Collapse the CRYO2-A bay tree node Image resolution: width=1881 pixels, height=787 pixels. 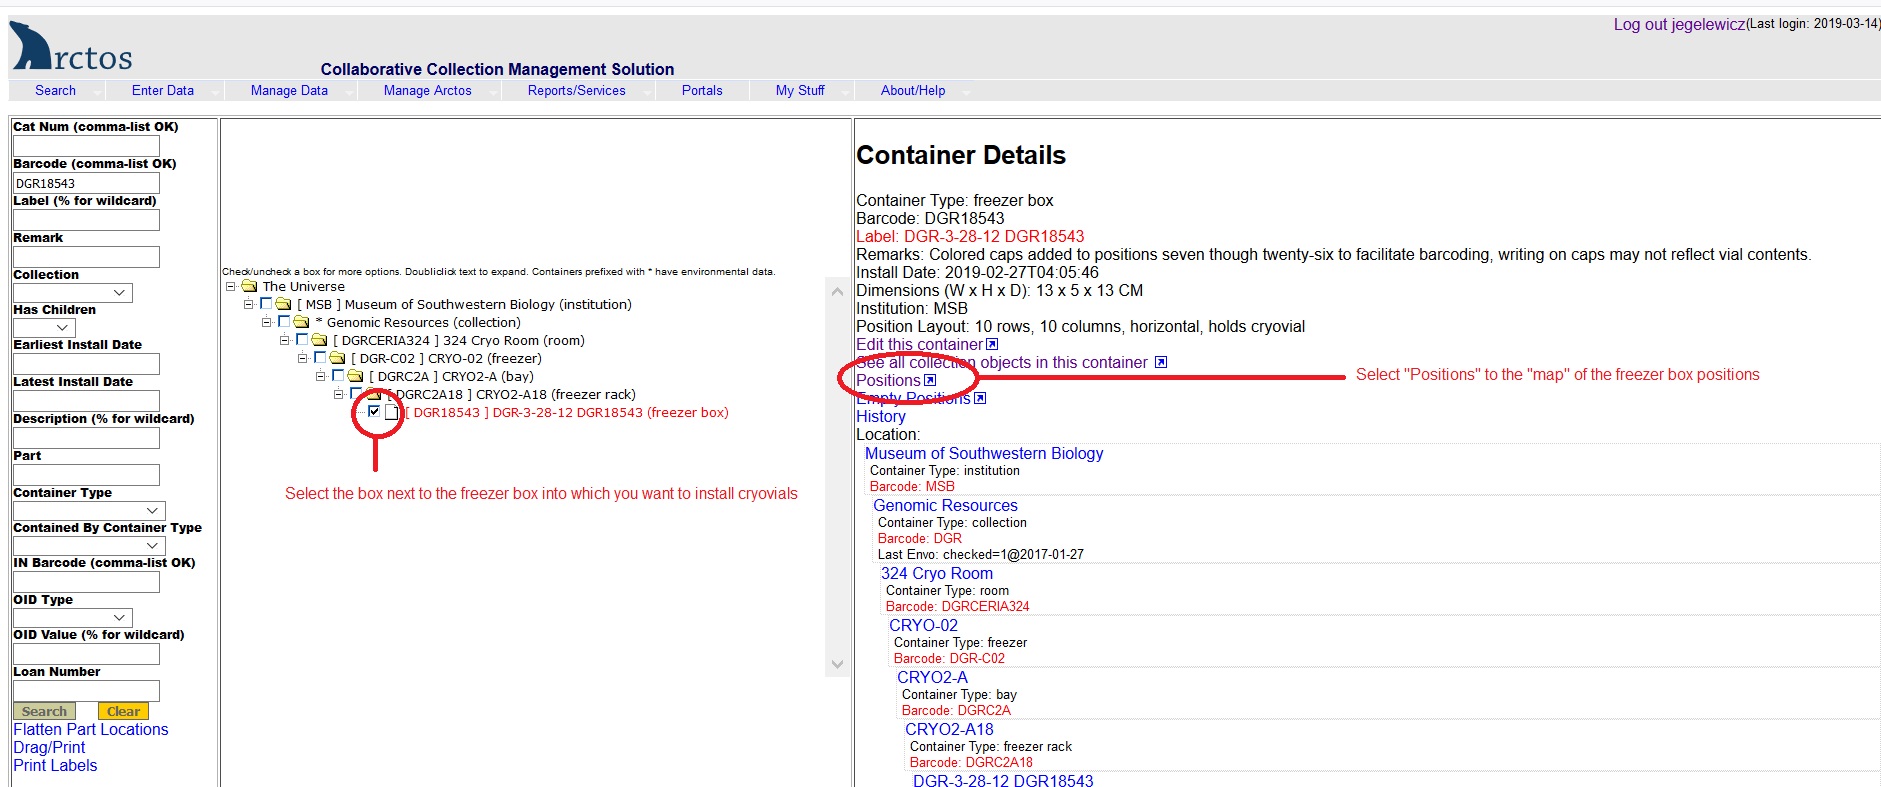(321, 376)
